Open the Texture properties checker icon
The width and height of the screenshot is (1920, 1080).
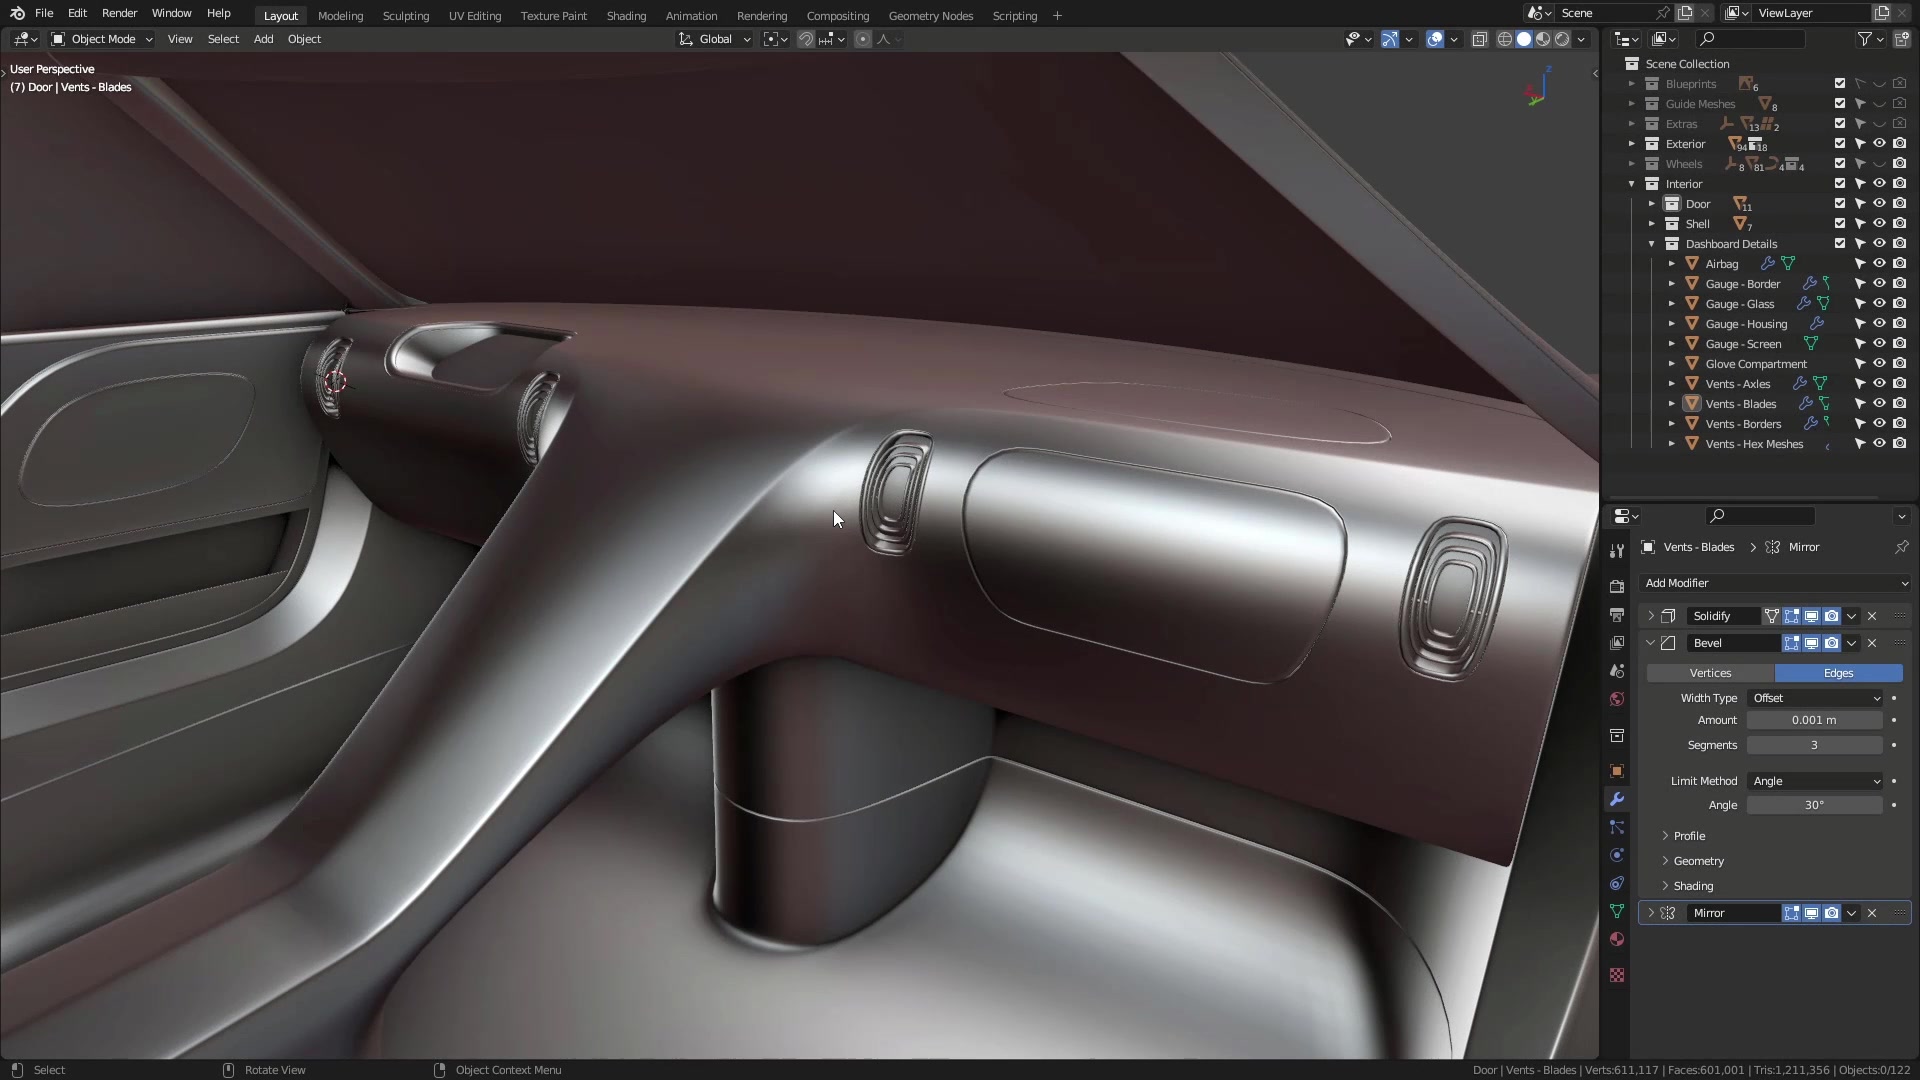pyautogui.click(x=1617, y=975)
